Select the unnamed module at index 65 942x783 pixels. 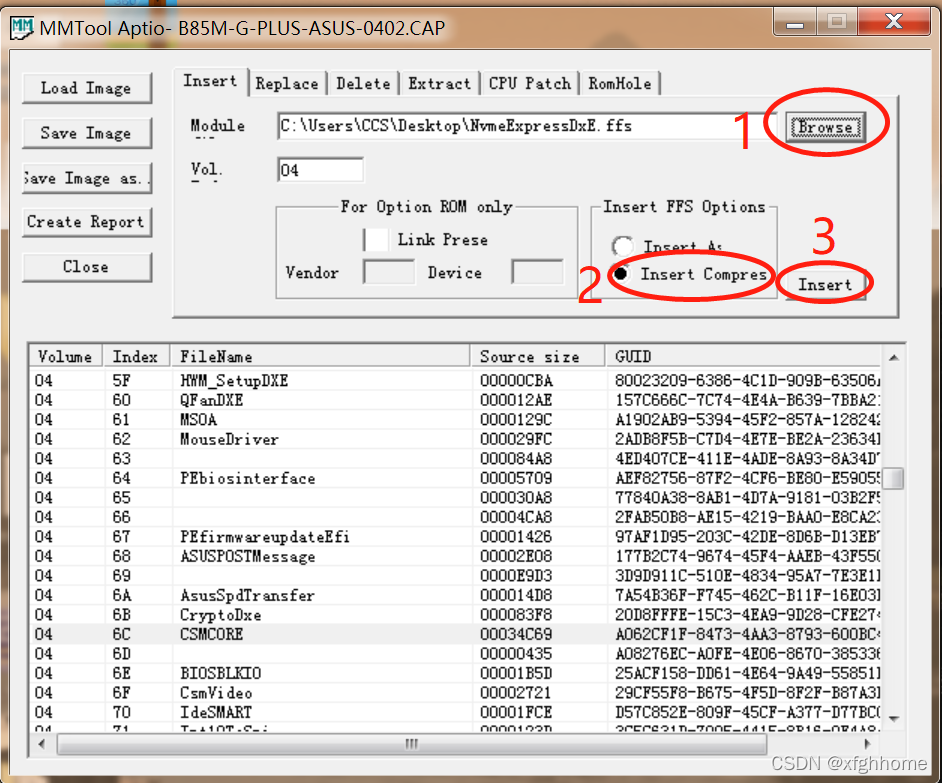coord(455,498)
